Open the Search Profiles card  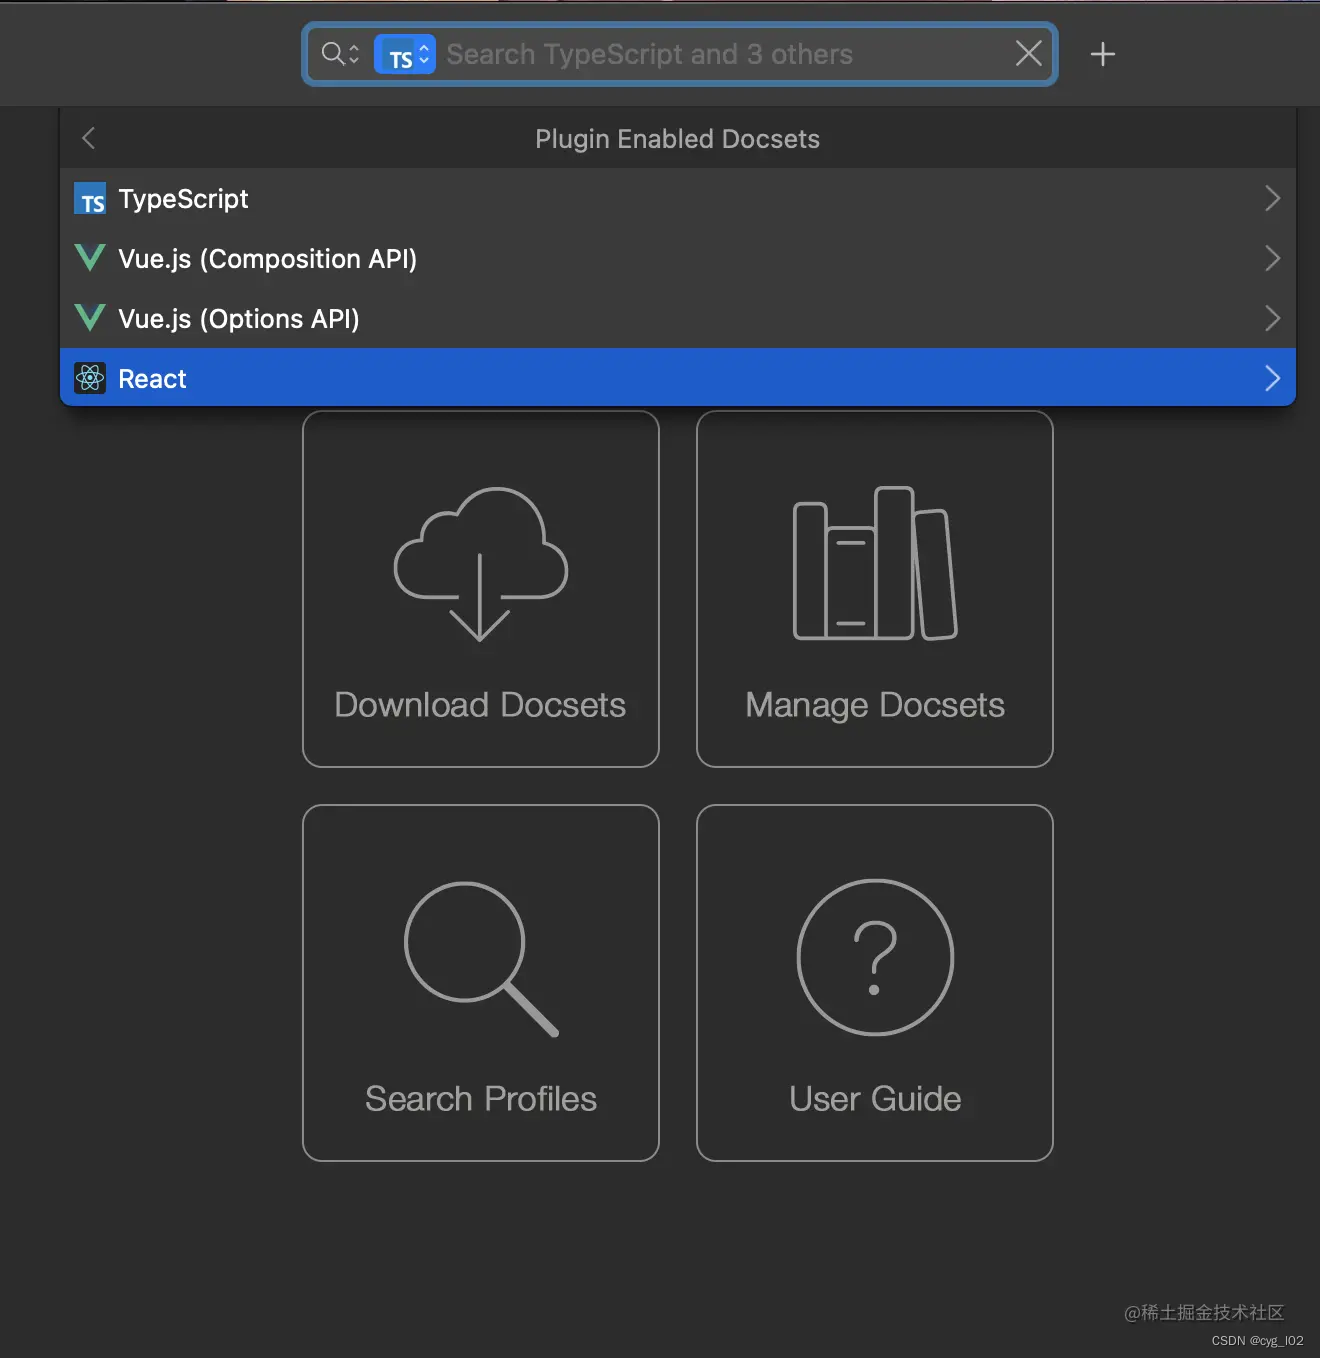point(481,983)
